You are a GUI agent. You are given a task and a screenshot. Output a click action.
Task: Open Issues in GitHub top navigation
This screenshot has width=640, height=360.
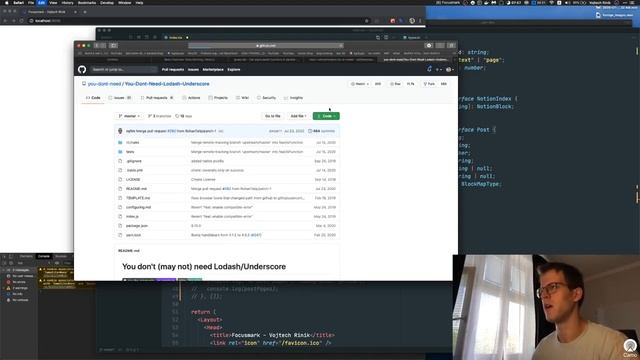[193, 69]
